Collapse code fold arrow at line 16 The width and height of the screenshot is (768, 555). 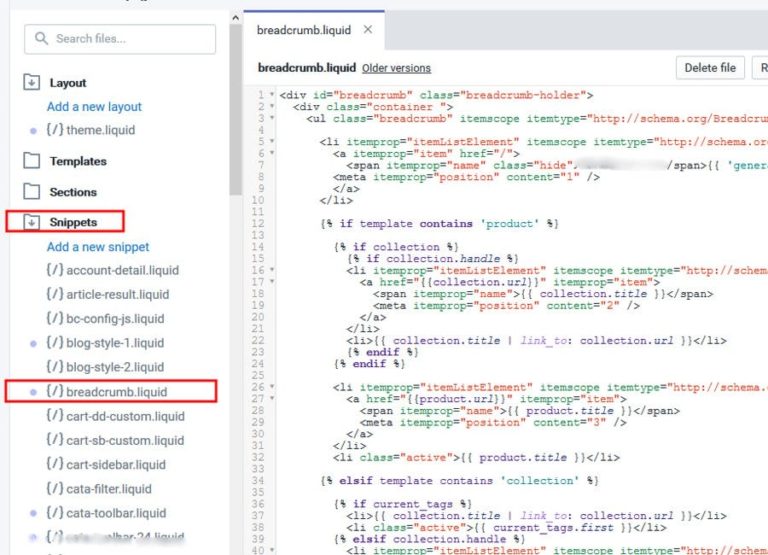(x=272, y=270)
